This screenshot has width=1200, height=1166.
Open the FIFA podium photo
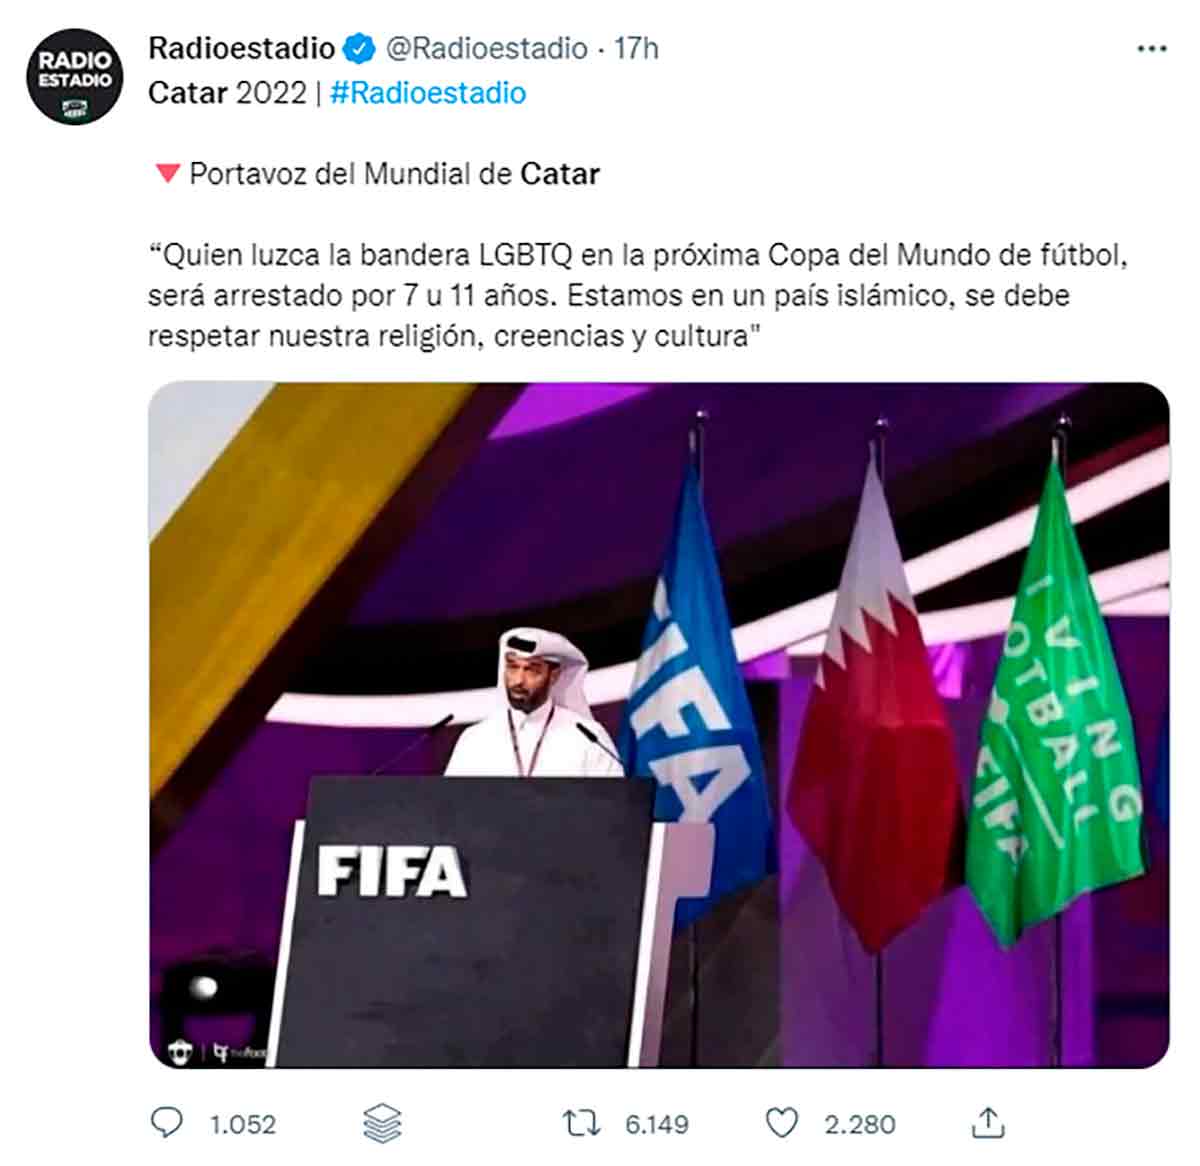[x=659, y=725]
